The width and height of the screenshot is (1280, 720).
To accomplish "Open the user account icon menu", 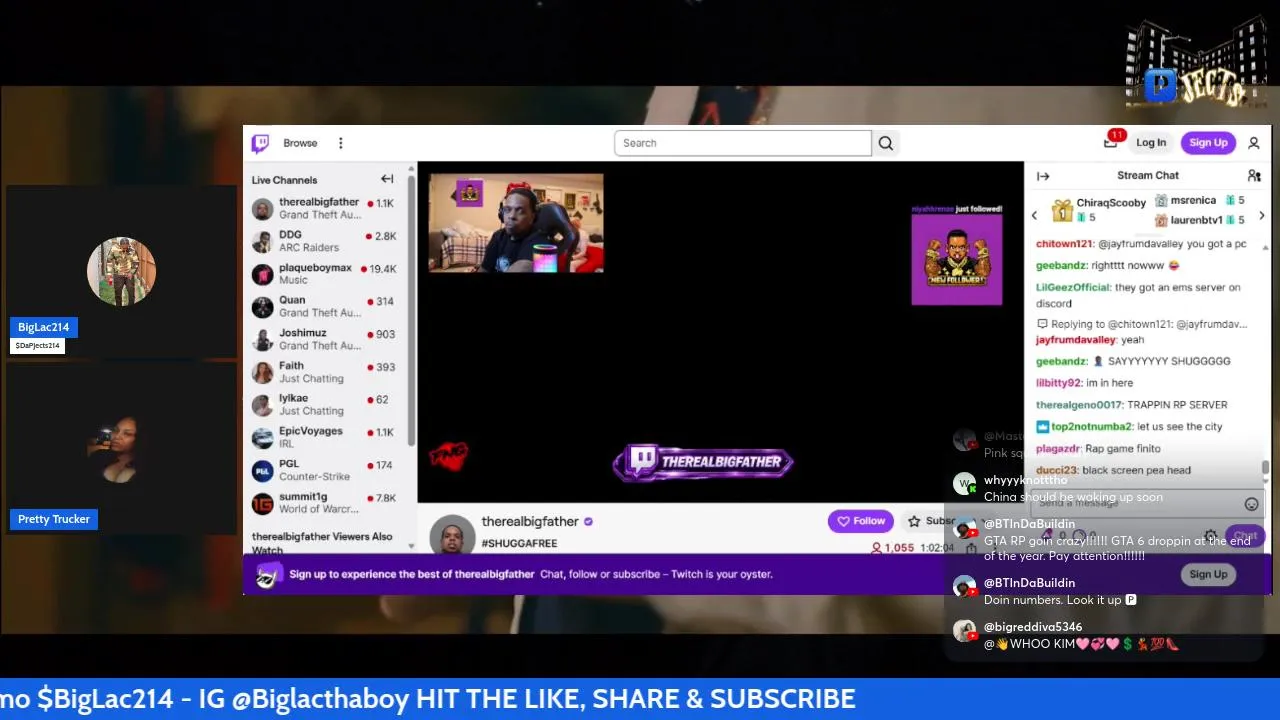I will coord(1254,143).
